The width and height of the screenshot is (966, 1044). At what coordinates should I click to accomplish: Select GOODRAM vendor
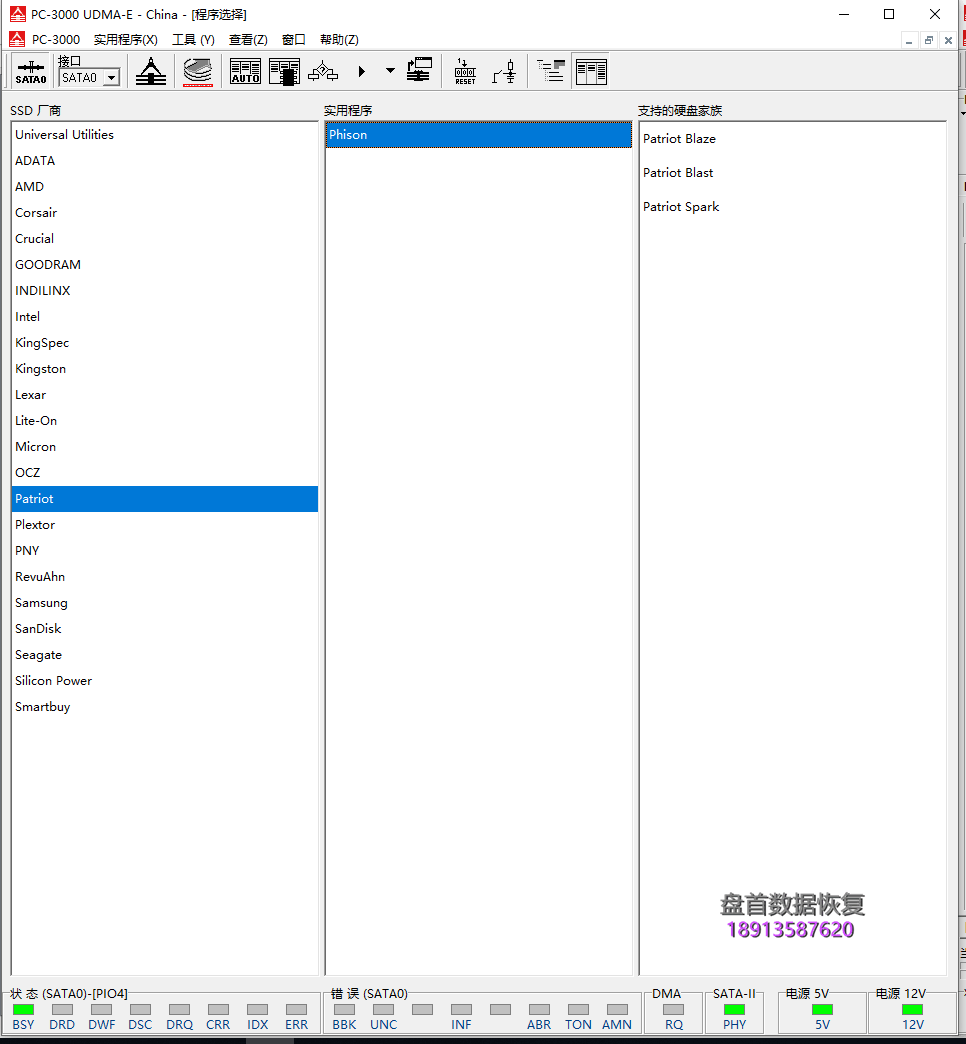164,264
